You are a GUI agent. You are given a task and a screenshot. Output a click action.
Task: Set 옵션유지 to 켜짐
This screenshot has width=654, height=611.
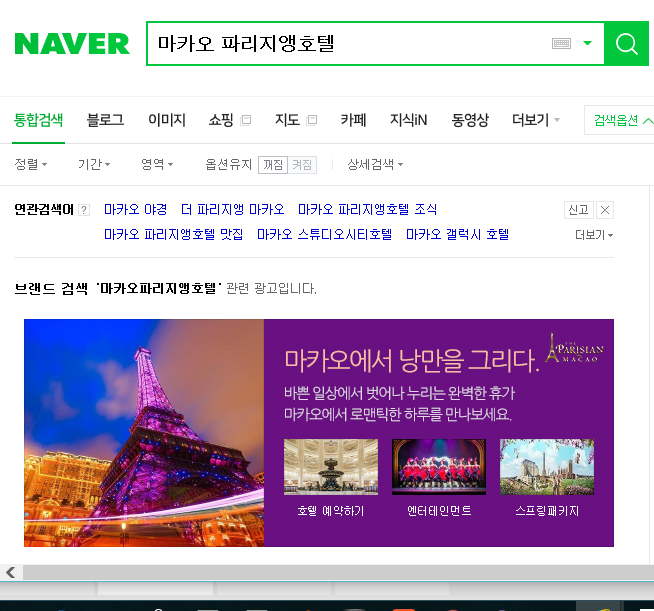pos(302,165)
